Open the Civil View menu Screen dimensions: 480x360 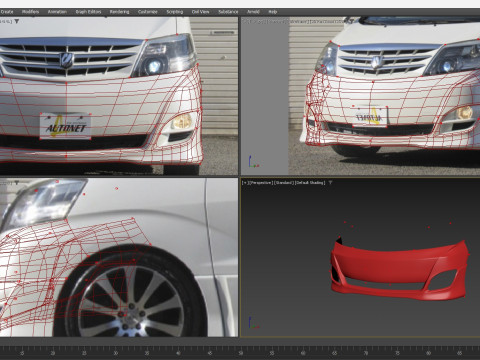(x=200, y=12)
